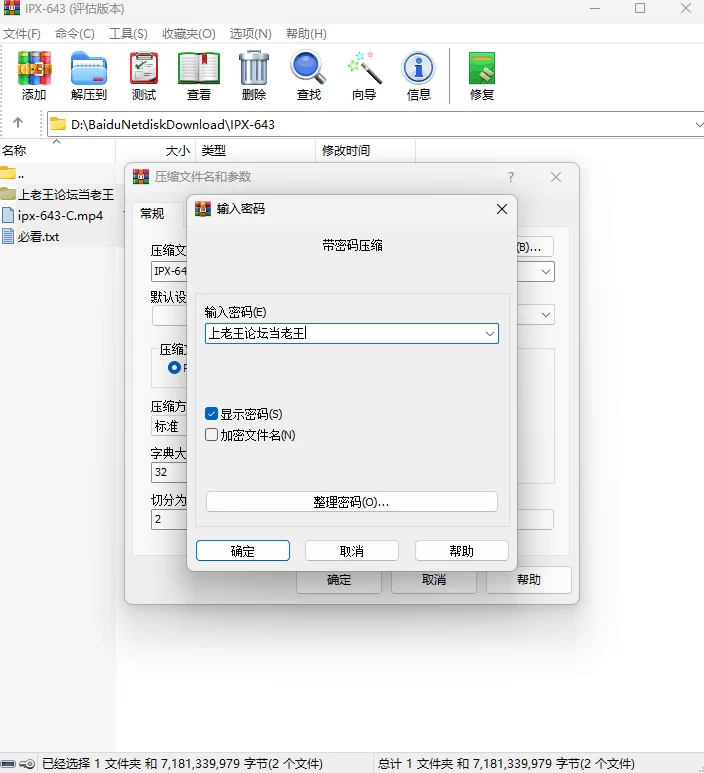704x773 pixels.
Task: Click the WinRAR icon in the password dialog title bar
Action: click(203, 209)
